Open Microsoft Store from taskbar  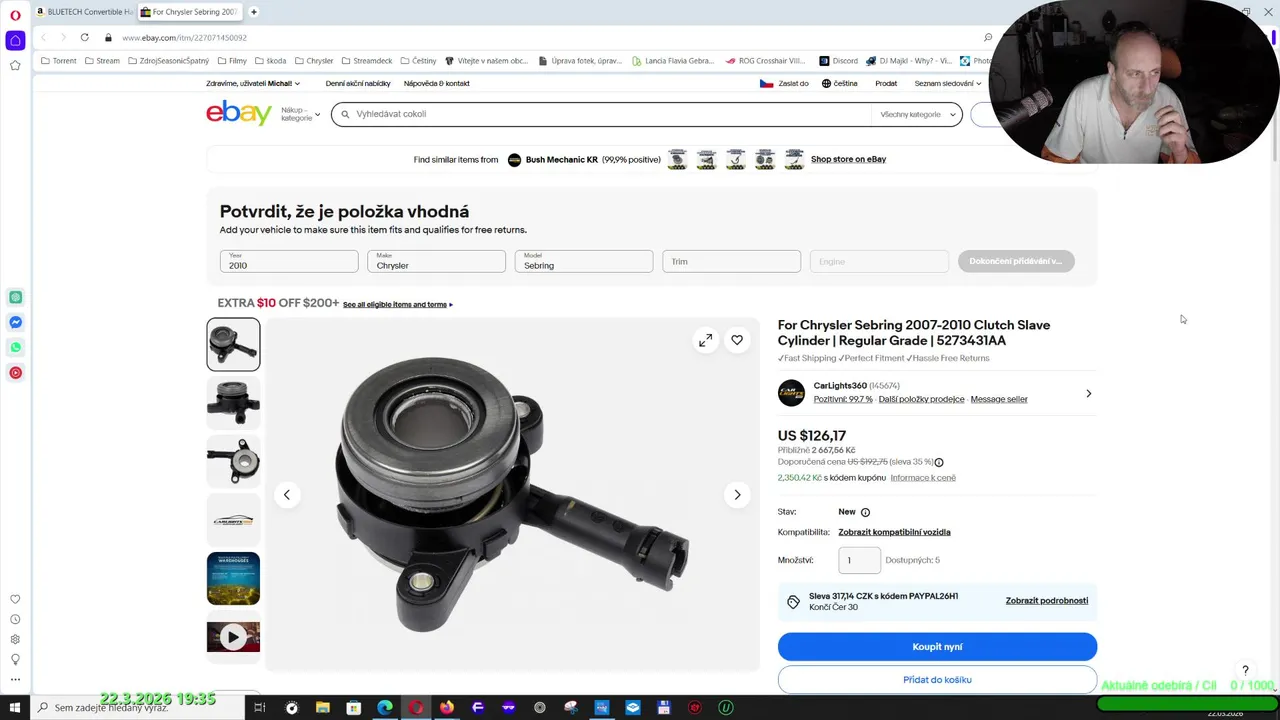click(353, 707)
